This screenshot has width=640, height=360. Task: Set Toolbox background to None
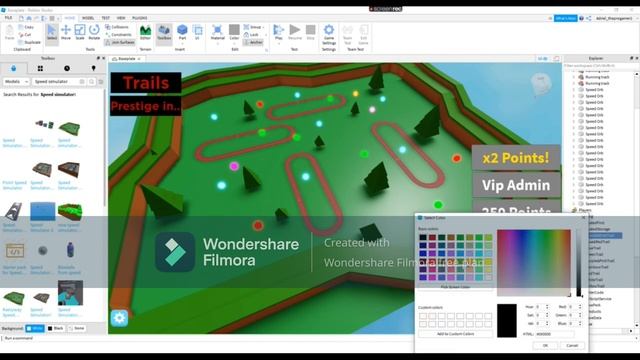pyautogui.click(x=76, y=328)
